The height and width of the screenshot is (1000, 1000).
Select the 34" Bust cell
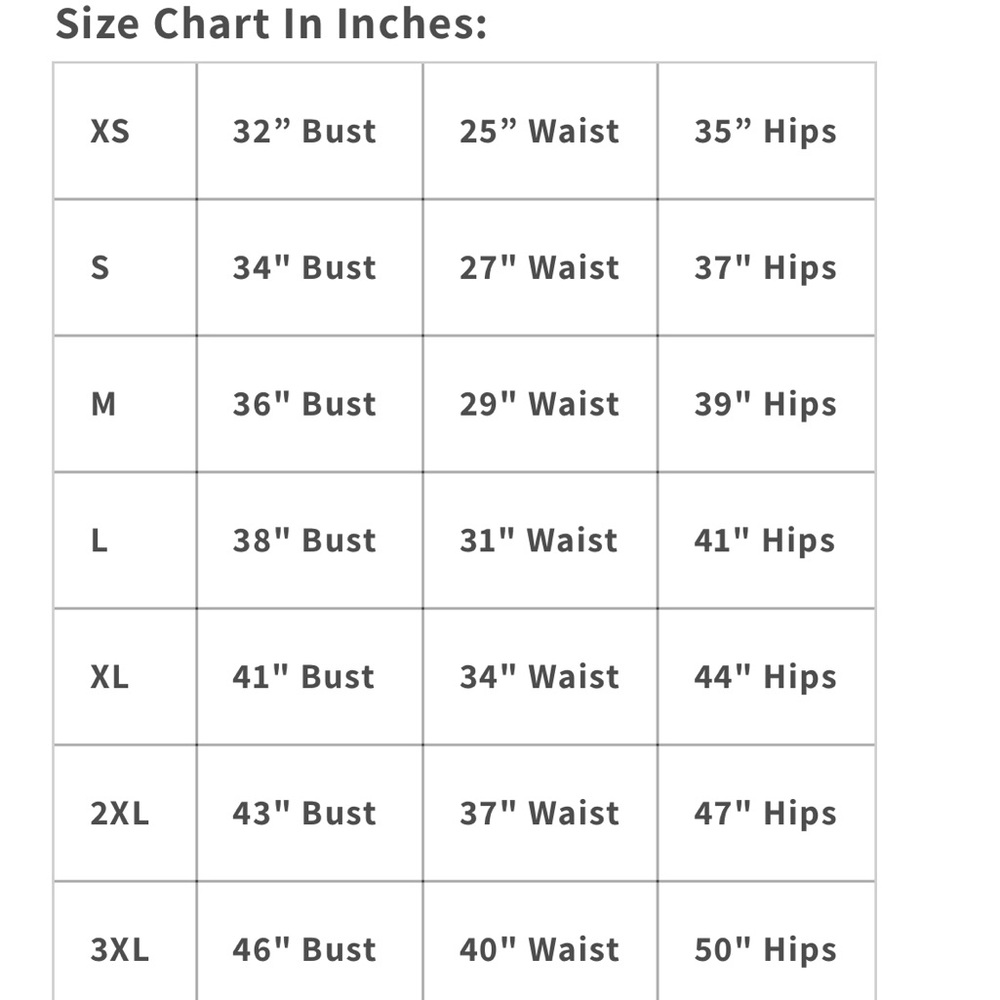[x=310, y=268]
